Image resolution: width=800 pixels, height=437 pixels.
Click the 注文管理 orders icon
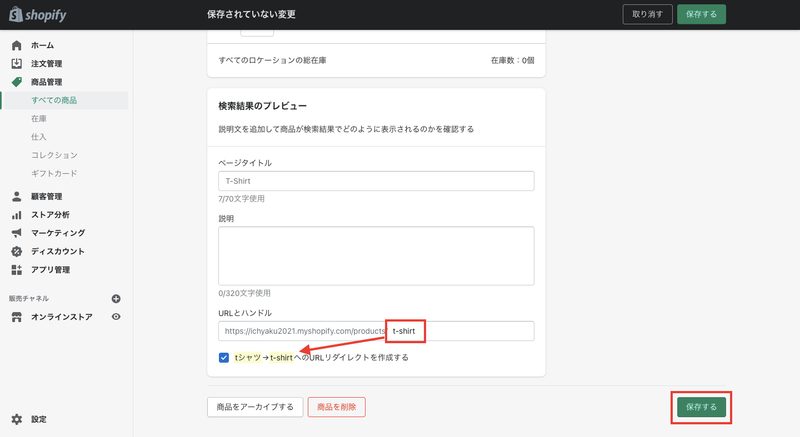16,64
